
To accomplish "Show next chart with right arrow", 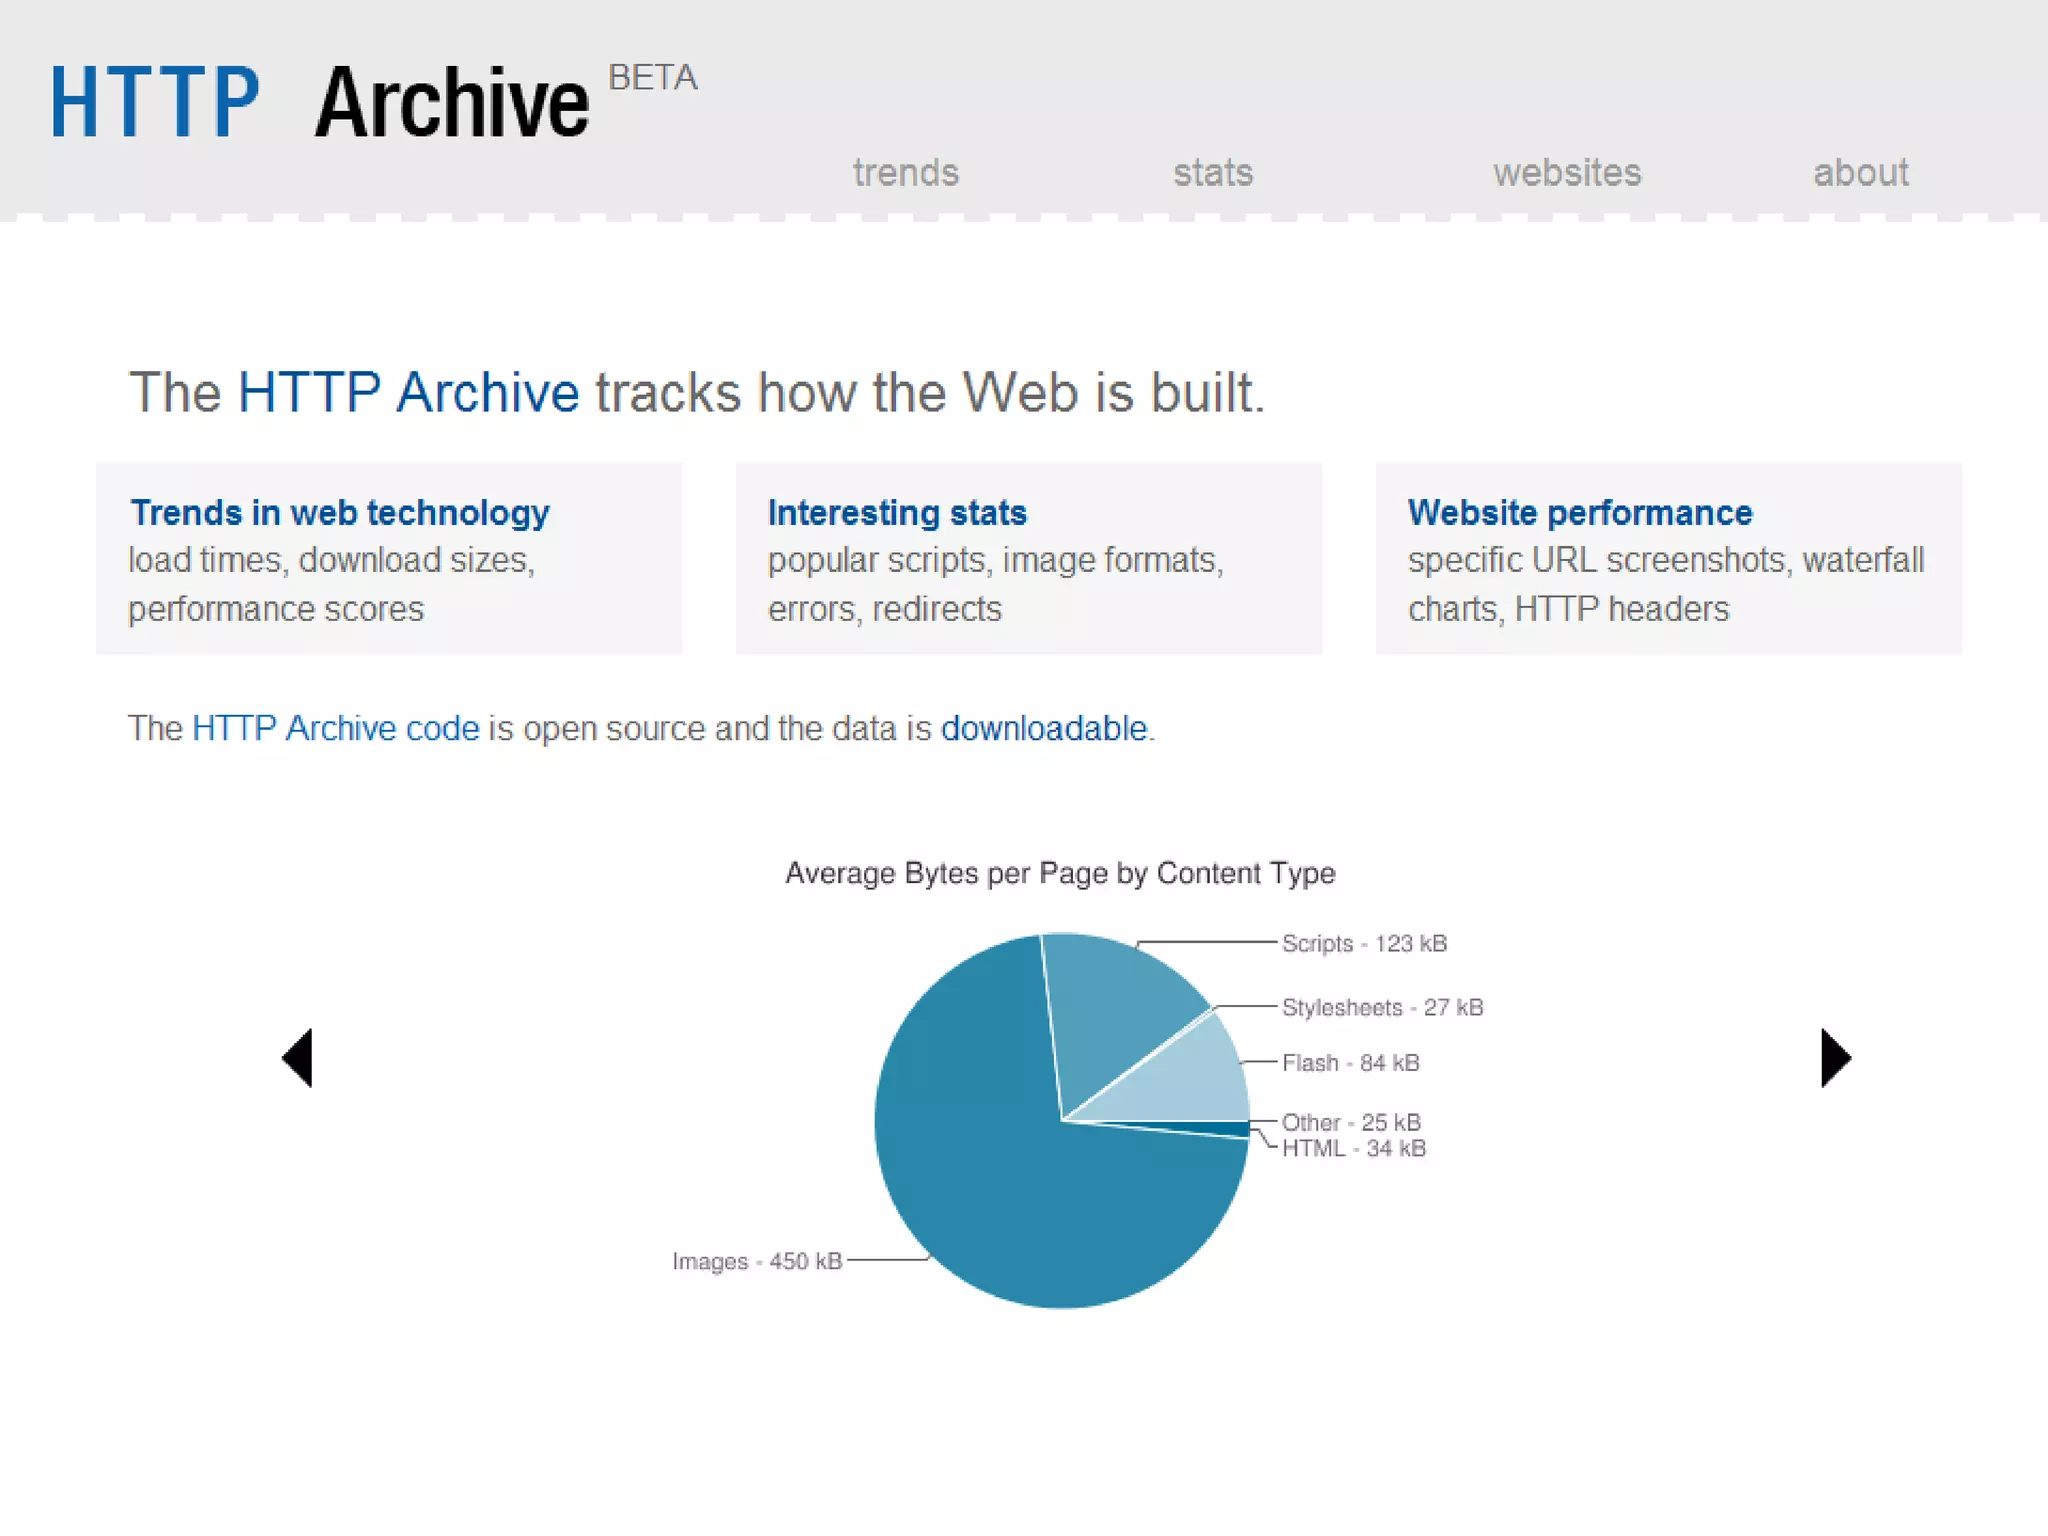I will pyautogui.click(x=1836, y=1057).
